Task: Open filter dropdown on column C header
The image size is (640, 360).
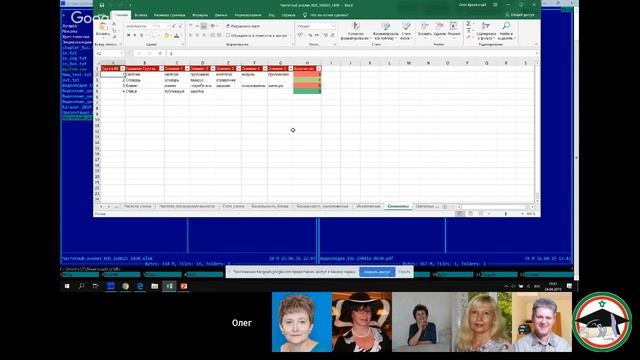Action: coord(187,69)
